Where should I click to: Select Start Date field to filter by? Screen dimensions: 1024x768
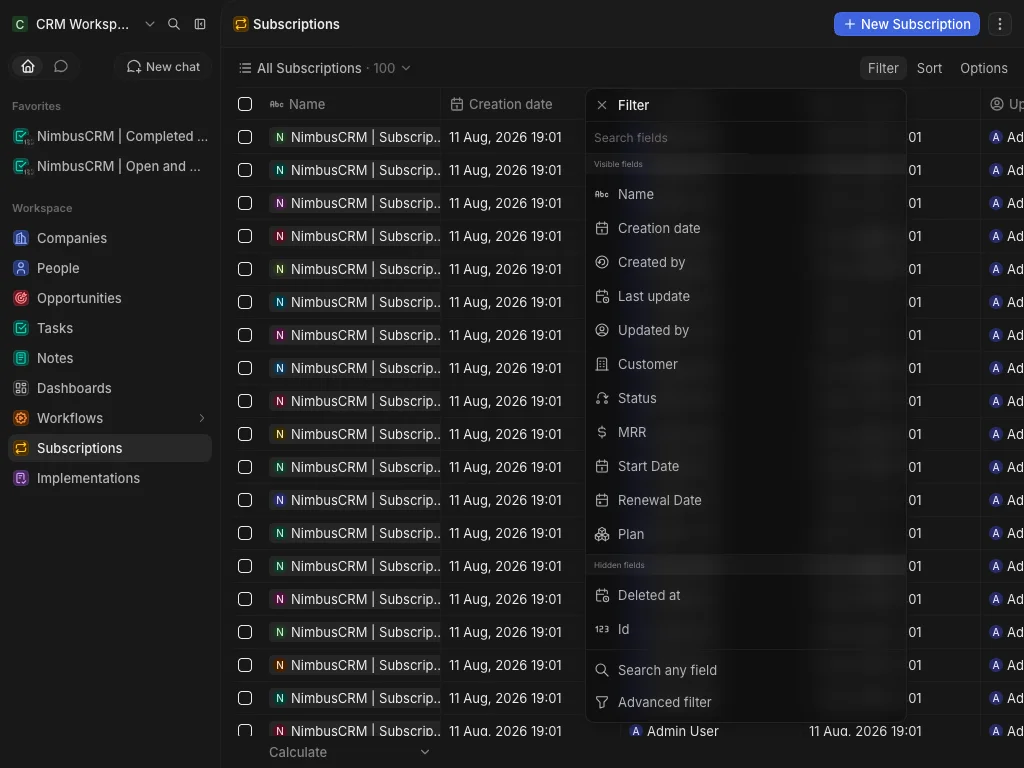745,466
